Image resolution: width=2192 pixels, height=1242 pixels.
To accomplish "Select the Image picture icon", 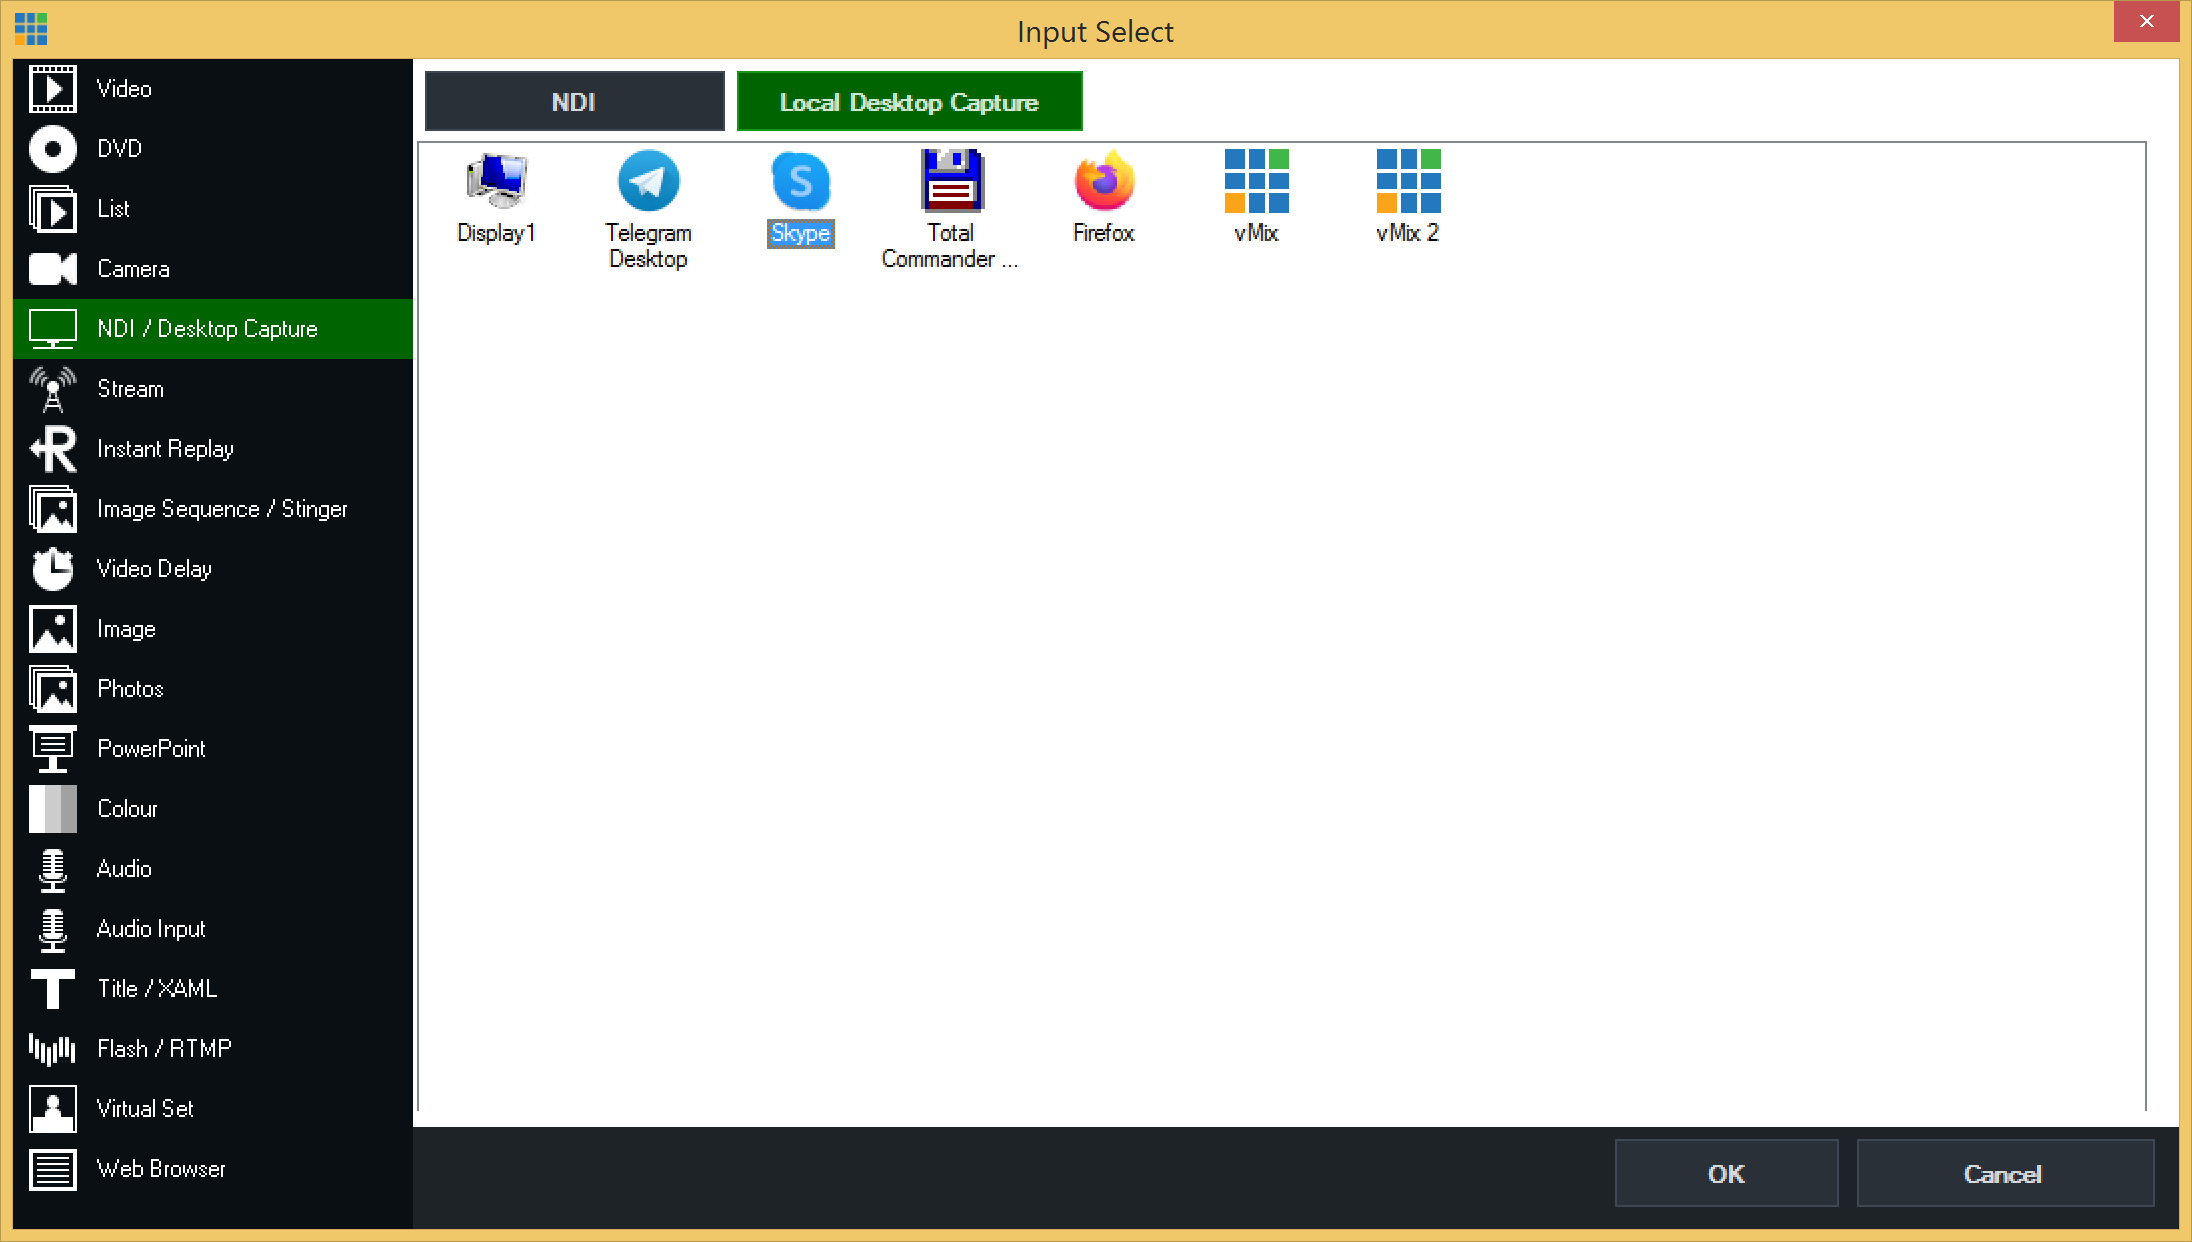I will click(x=53, y=629).
